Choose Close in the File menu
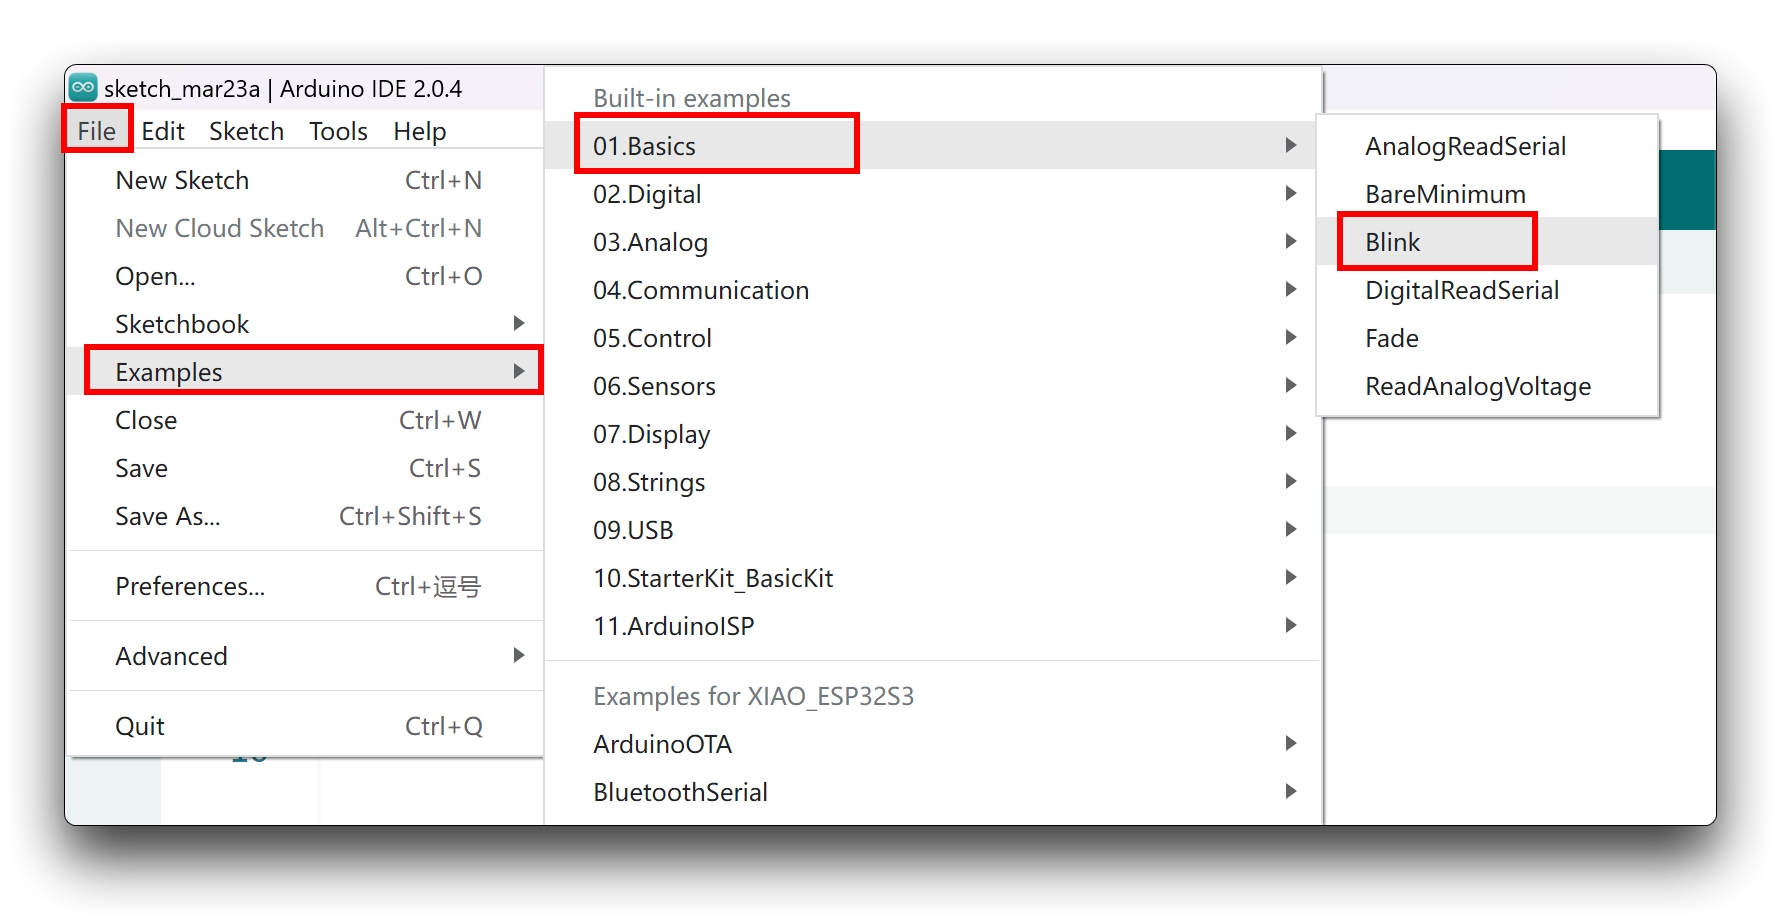Screen dimensions: 1781x922 [x=305, y=420]
